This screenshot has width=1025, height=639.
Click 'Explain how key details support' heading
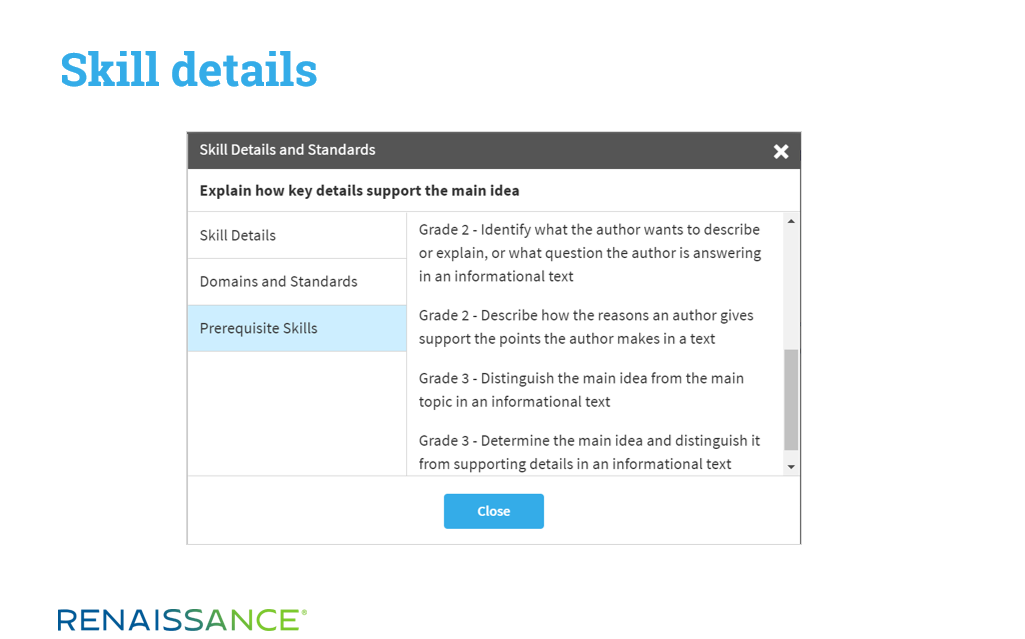click(x=360, y=191)
